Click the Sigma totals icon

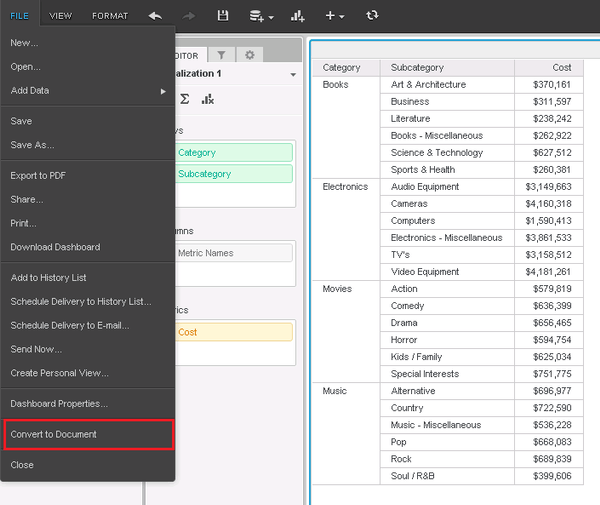pos(185,99)
